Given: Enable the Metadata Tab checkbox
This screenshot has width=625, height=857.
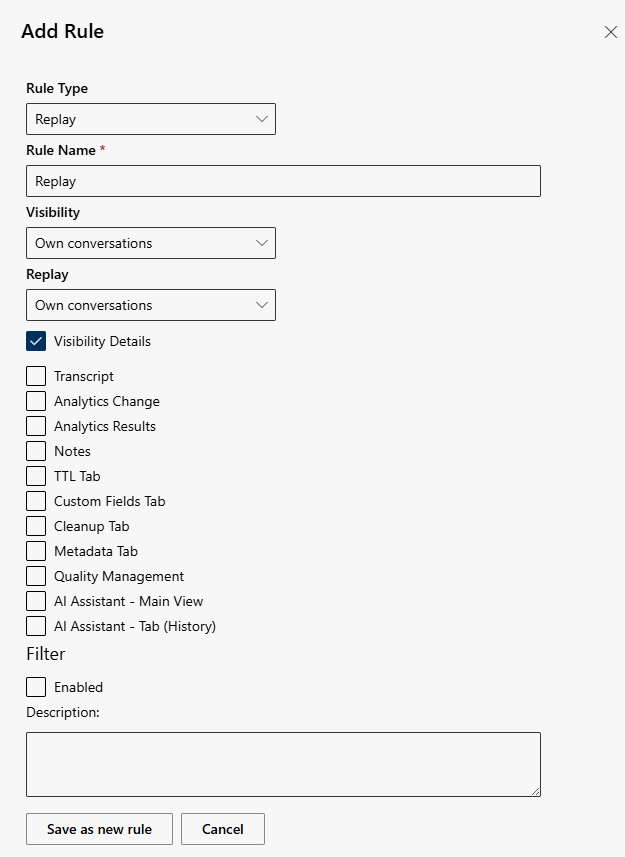Looking at the screenshot, I should (x=36, y=551).
